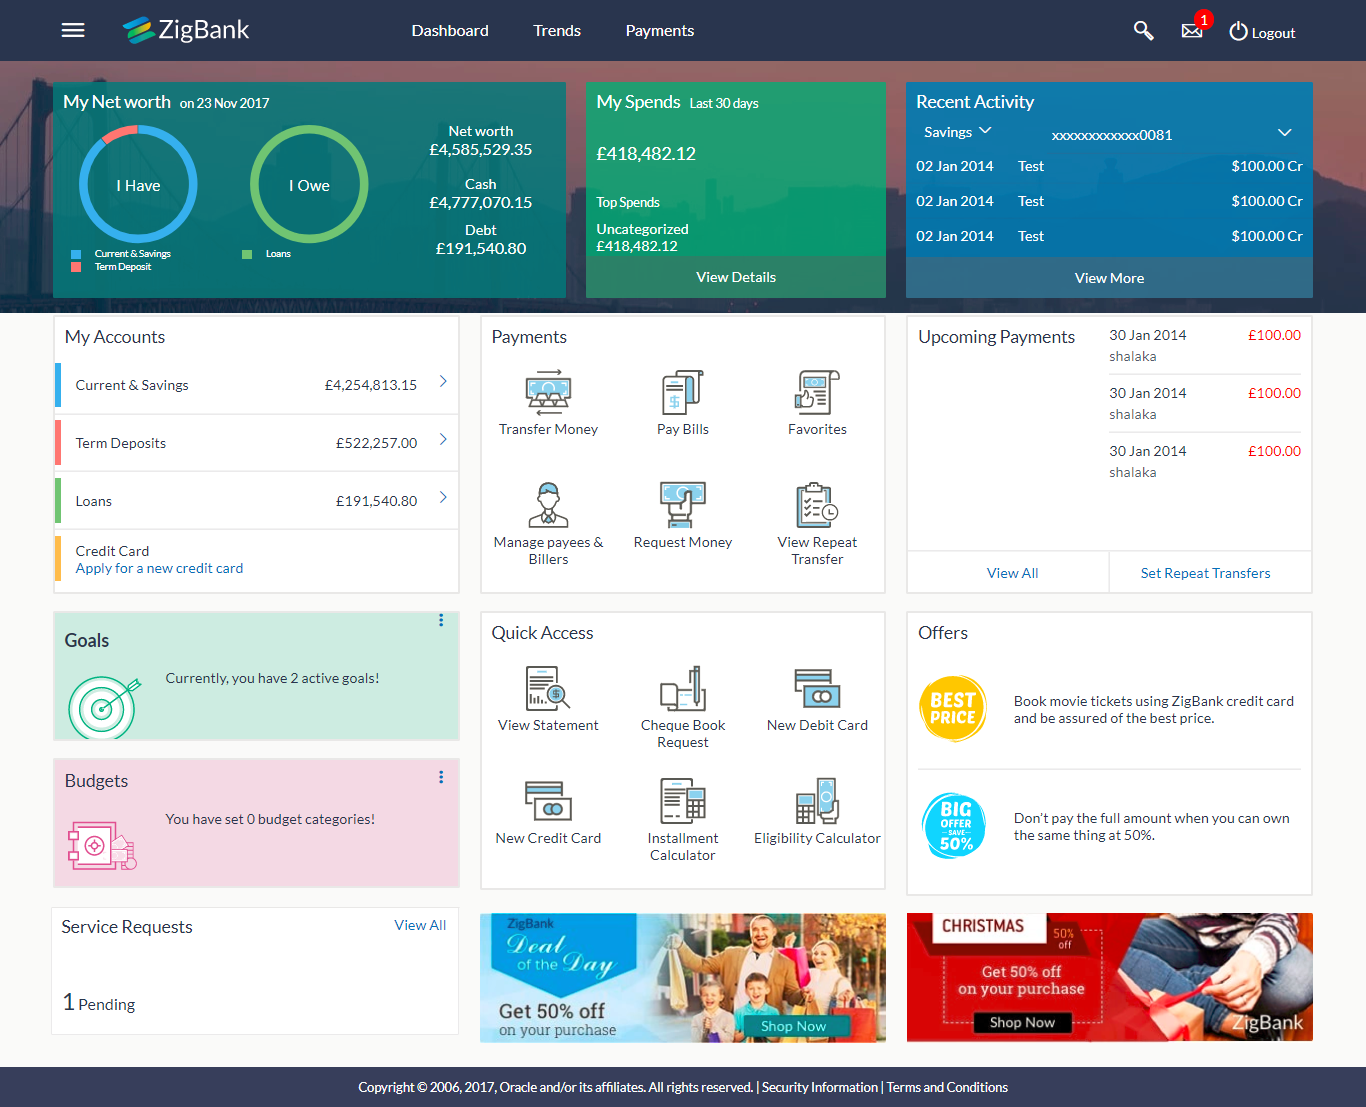Viewport: 1366px width, 1107px height.
Task: Click the I Have donut chart
Action: [x=138, y=184]
